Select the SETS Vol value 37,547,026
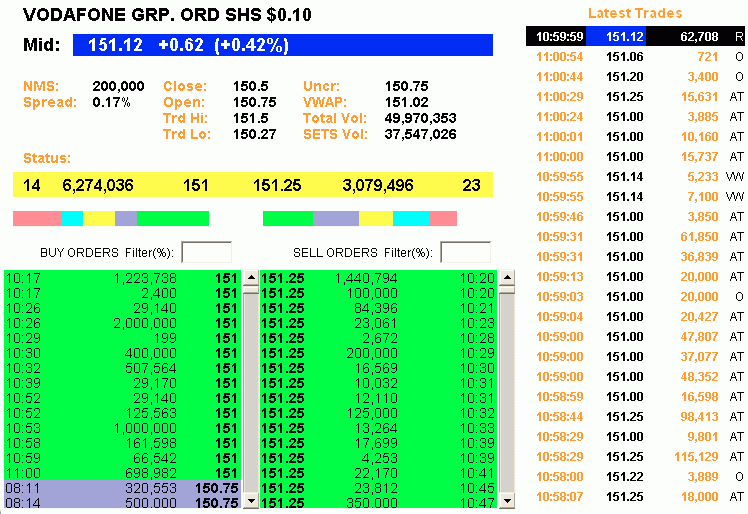Image resolution: width=748 pixels, height=514 pixels. point(420,134)
